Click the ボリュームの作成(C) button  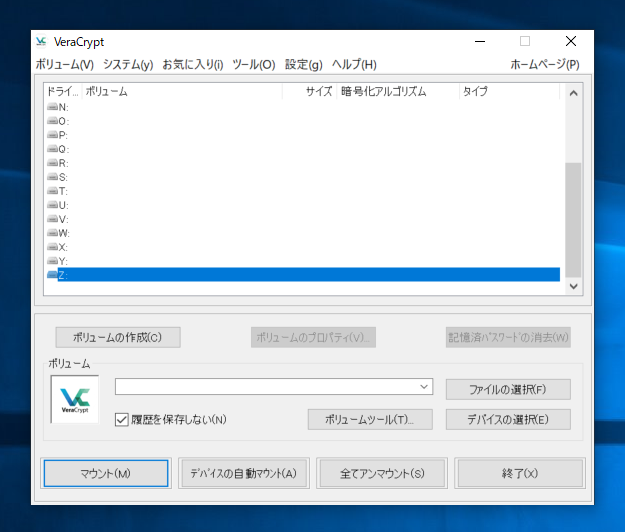click(118, 337)
